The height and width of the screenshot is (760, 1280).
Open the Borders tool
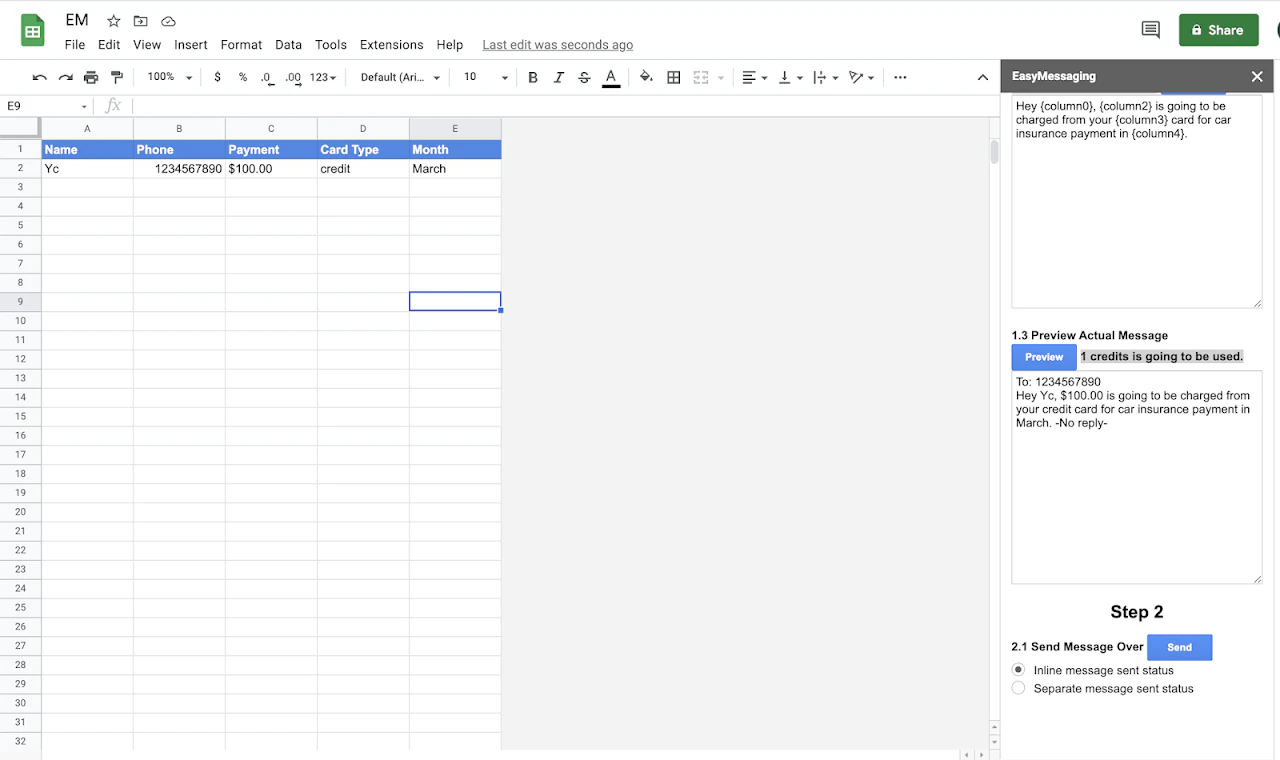coord(673,77)
